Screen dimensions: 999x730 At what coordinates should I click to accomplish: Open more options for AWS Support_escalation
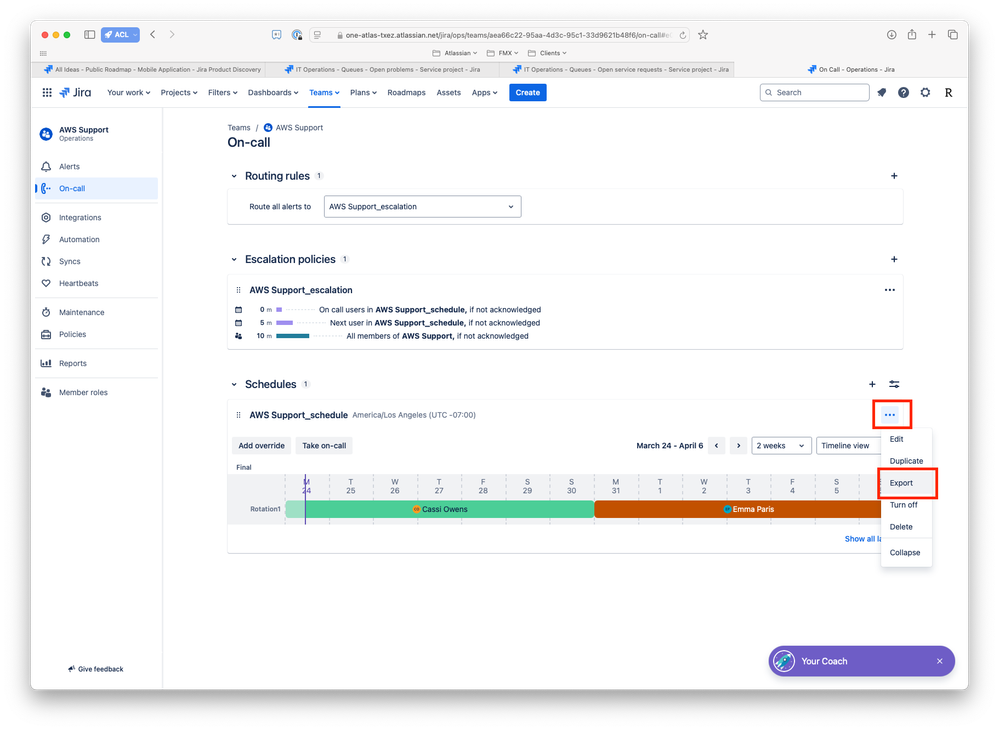tap(889, 290)
